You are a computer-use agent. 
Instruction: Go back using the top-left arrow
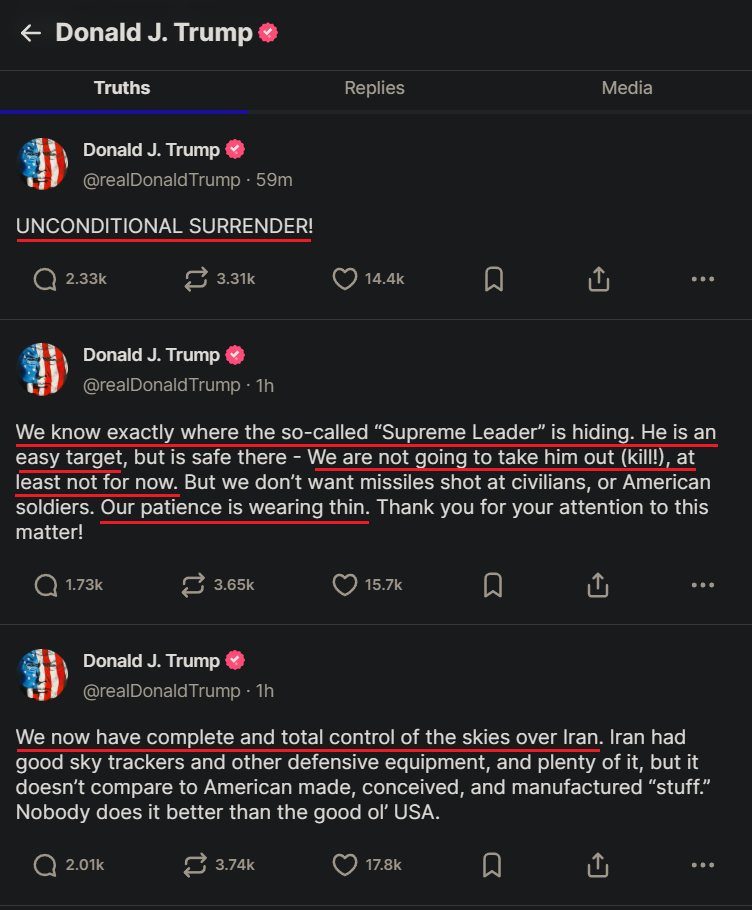click(x=31, y=33)
